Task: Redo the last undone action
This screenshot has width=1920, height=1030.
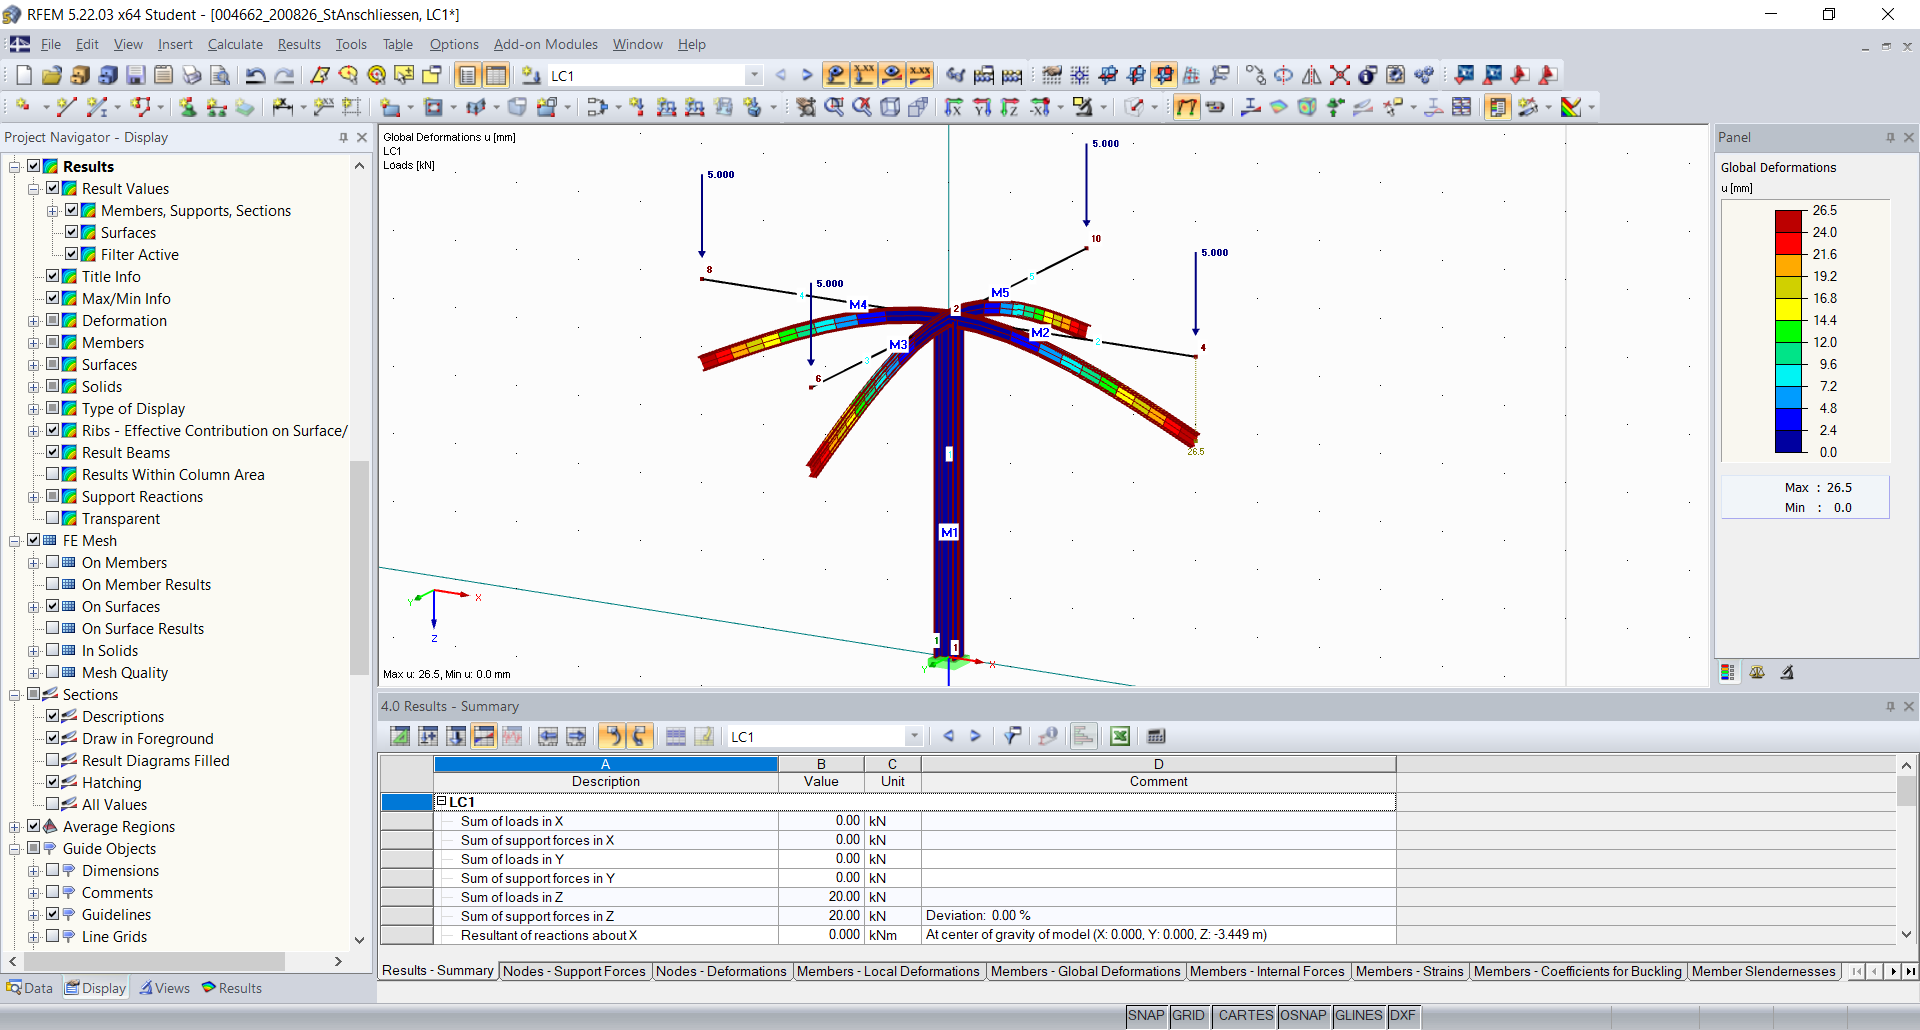Action: (284, 75)
